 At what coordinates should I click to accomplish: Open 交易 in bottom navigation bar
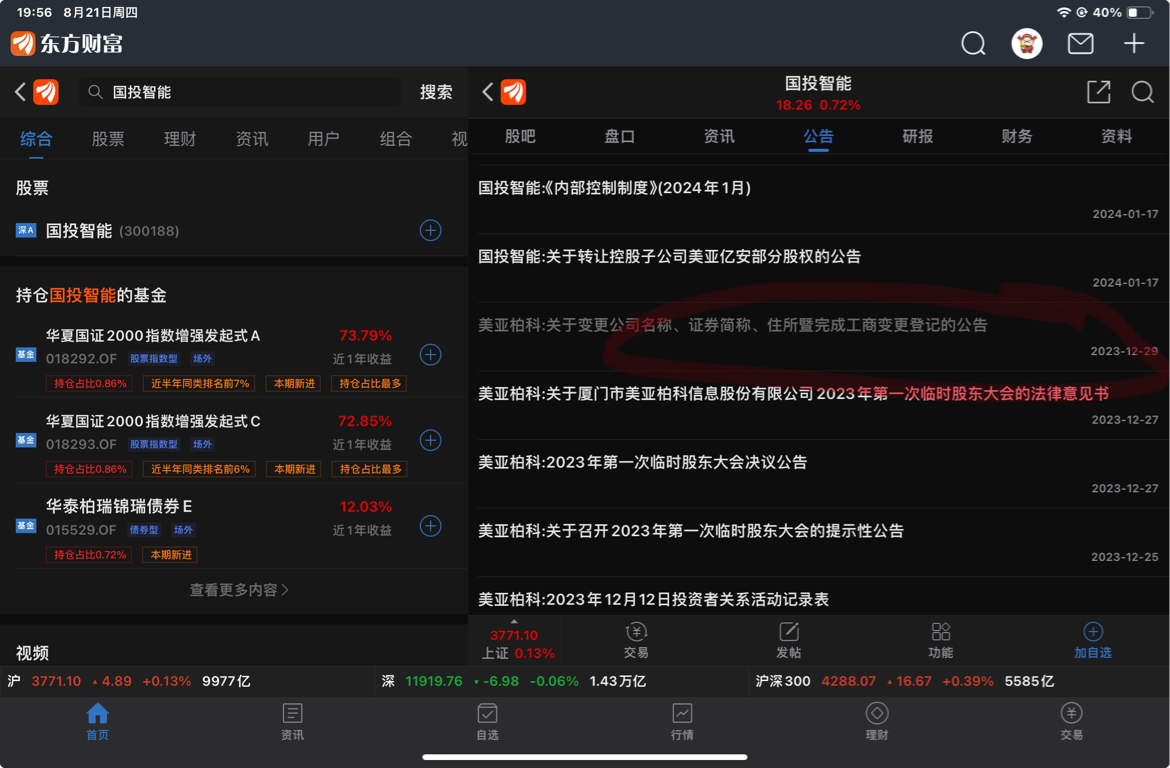1072,722
